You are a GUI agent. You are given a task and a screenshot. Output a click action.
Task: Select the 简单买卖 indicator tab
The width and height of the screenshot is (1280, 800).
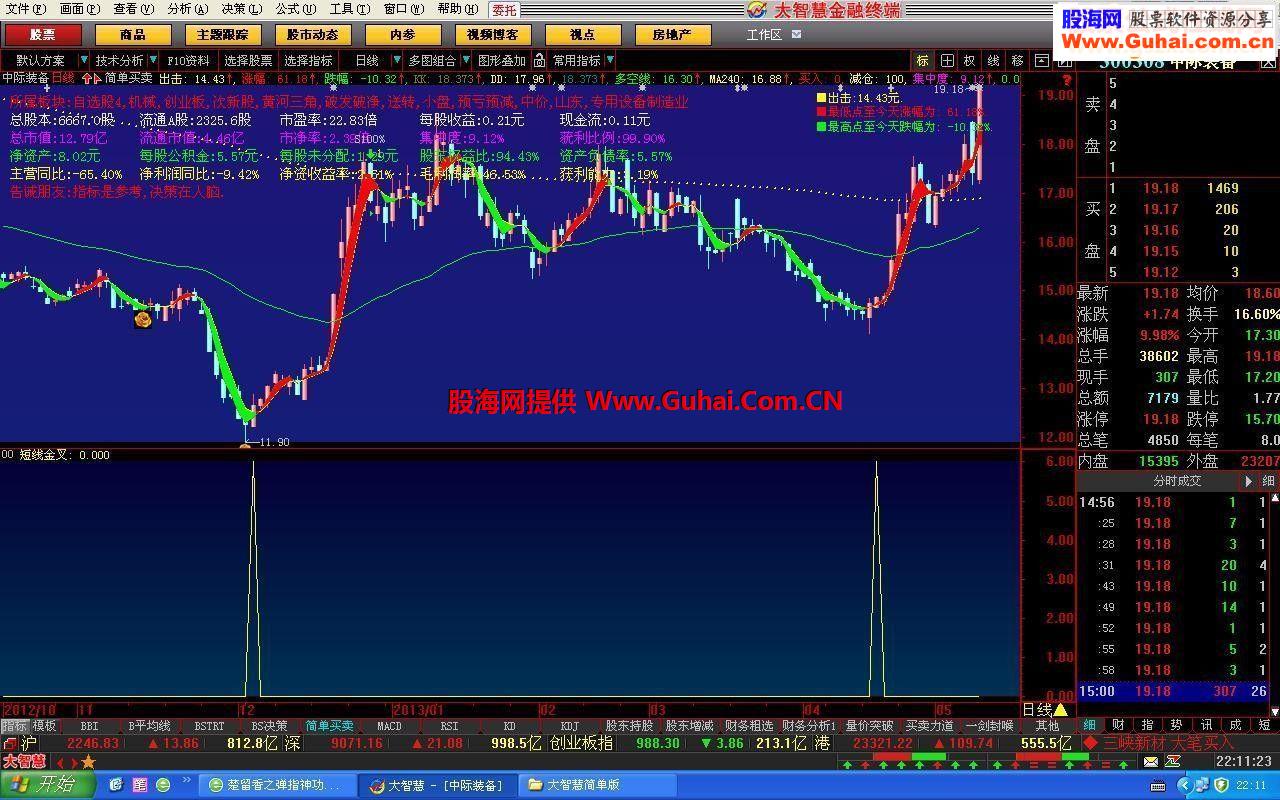[329, 726]
